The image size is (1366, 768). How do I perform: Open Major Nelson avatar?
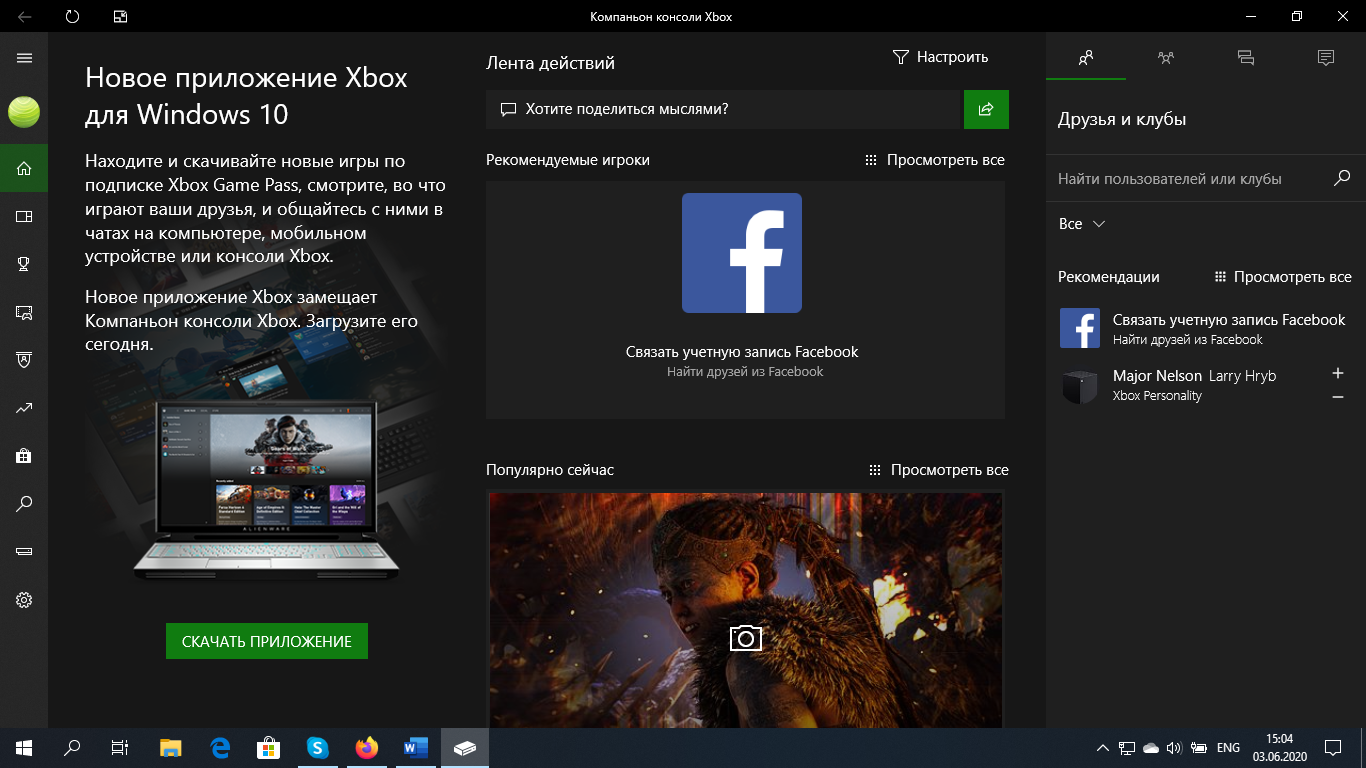(x=1080, y=386)
